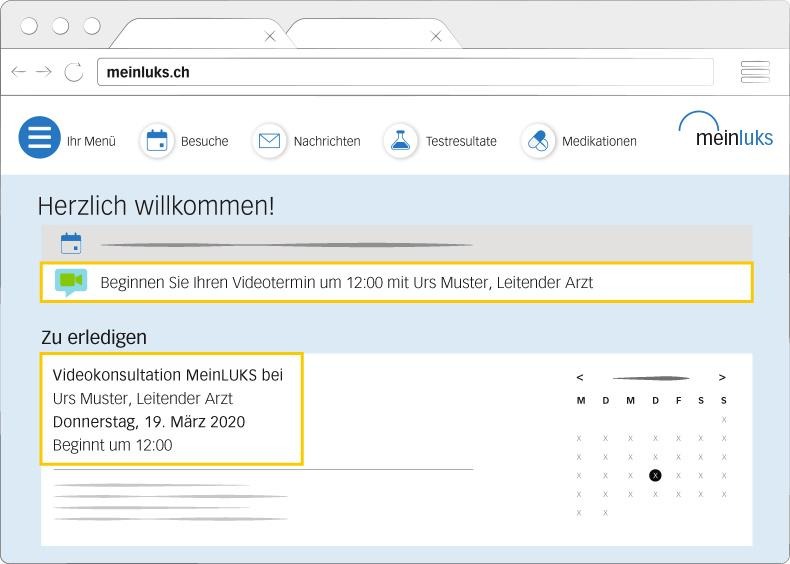The width and height of the screenshot is (790, 564).
Task: Open the browser hamburger menu
Action: (755, 72)
